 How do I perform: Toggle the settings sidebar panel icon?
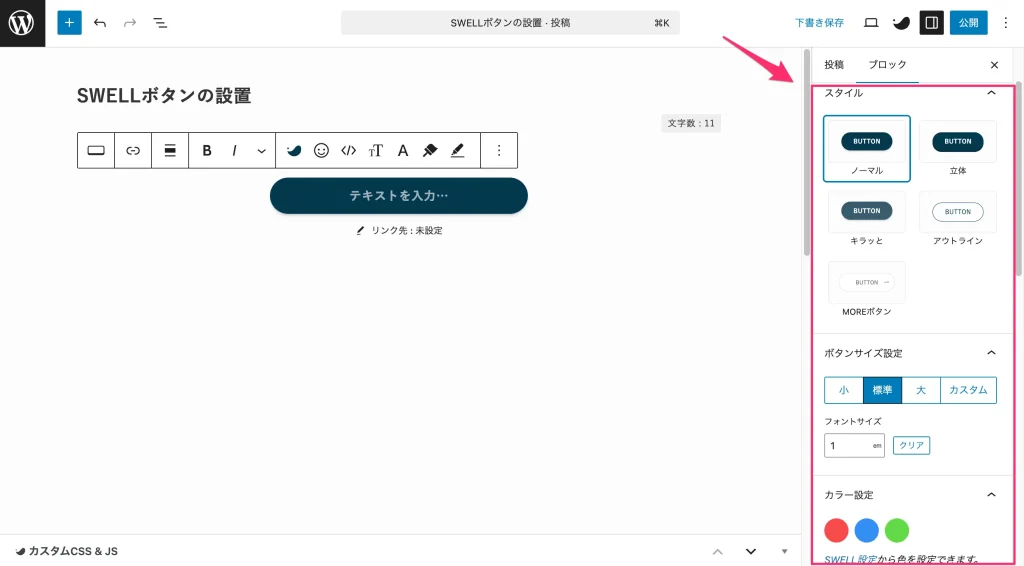(x=932, y=23)
